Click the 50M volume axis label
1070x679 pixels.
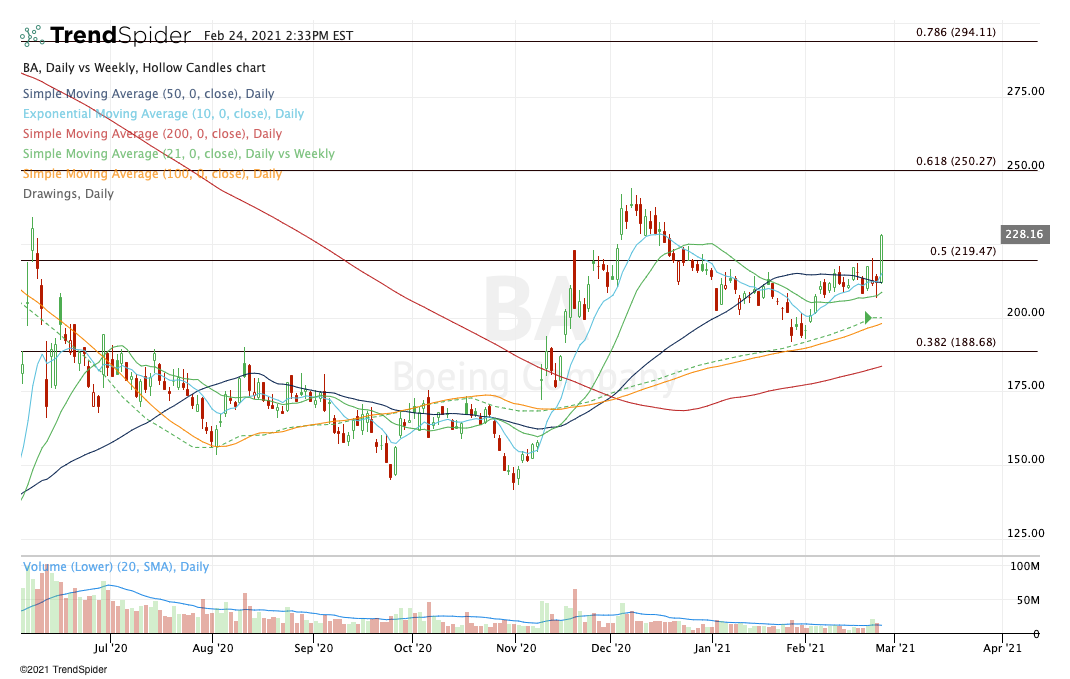1028,601
